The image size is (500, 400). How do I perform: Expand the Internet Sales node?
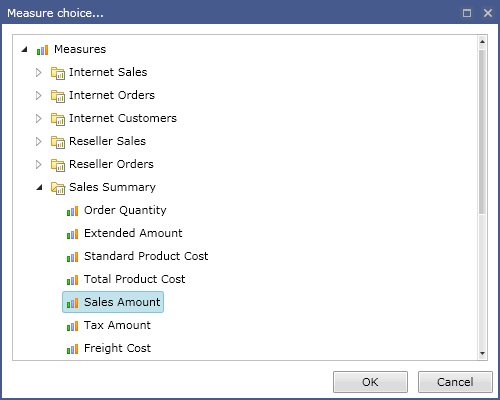coord(39,72)
